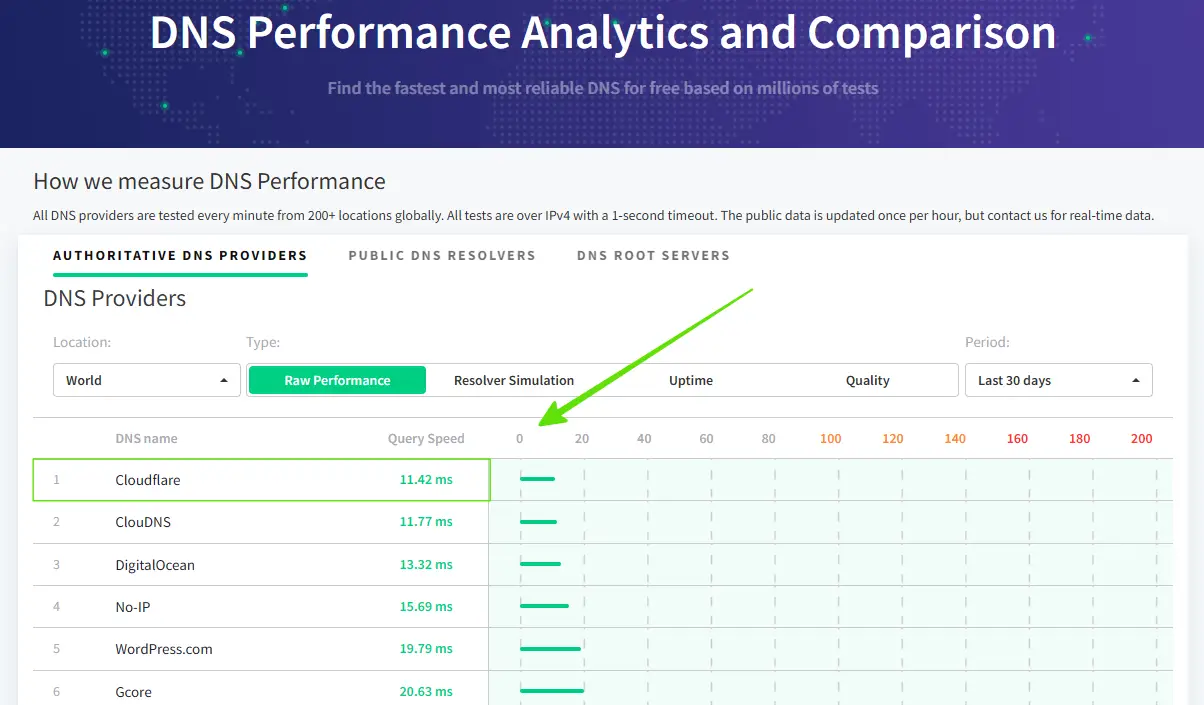Switch to the Public DNS Resolvers tab
The height and width of the screenshot is (705, 1204).
442,255
